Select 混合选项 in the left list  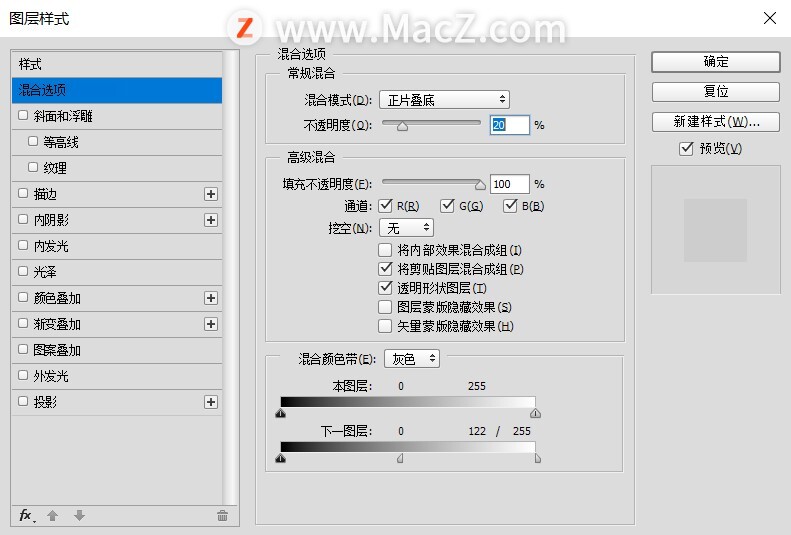pos(117,90)
